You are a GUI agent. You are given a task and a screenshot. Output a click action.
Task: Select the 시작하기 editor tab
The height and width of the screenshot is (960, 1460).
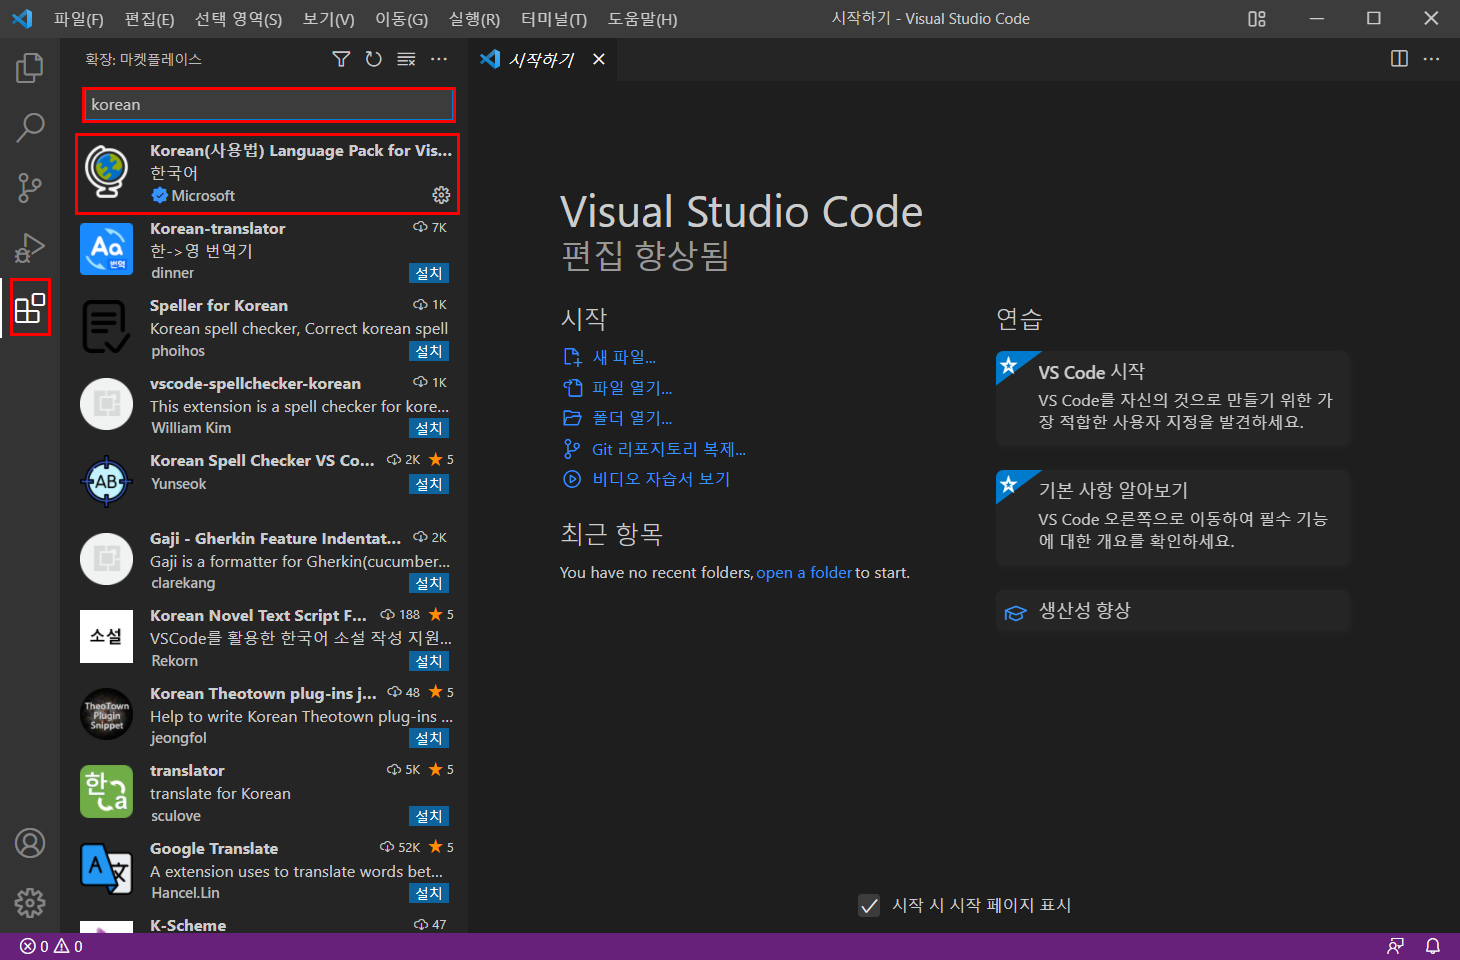click(x=542, y=59)
